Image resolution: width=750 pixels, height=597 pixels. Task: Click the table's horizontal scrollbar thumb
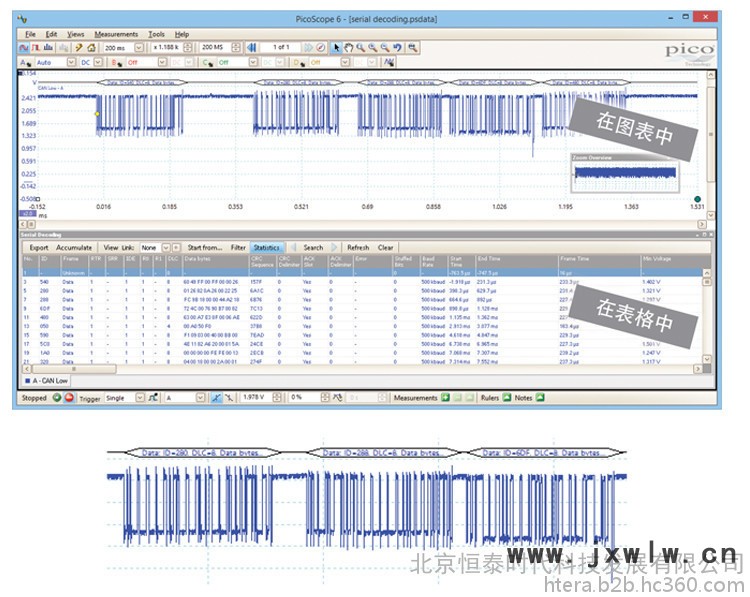(74, 369)
